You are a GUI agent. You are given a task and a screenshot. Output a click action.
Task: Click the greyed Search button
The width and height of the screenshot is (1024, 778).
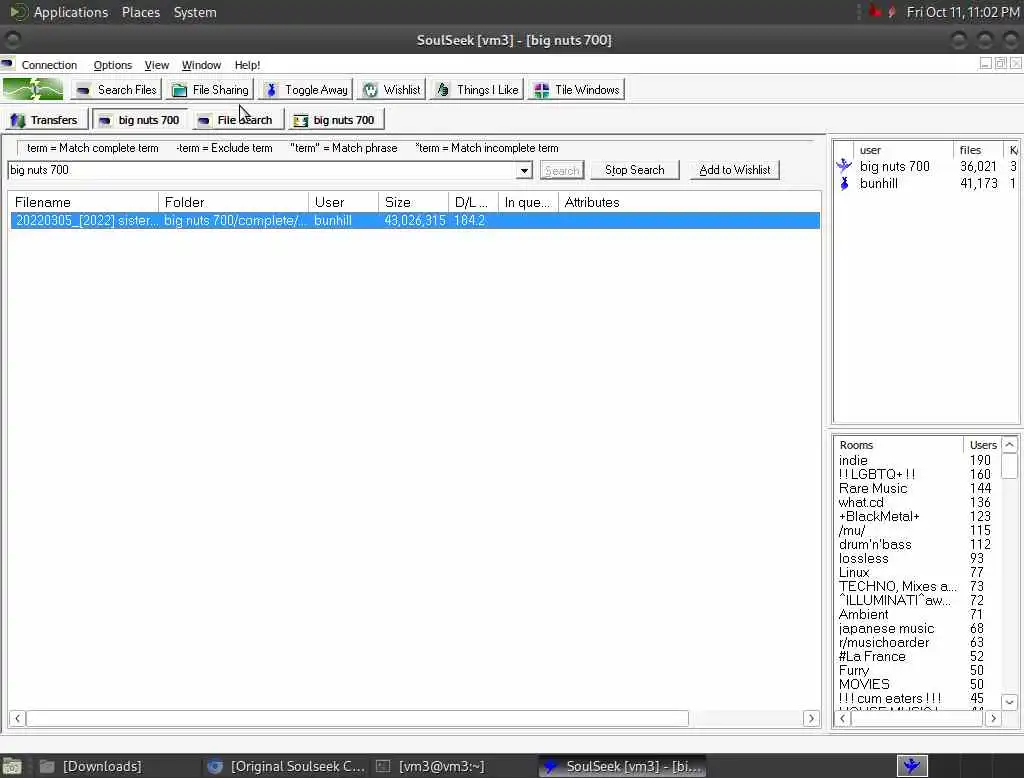pos(562,170)
